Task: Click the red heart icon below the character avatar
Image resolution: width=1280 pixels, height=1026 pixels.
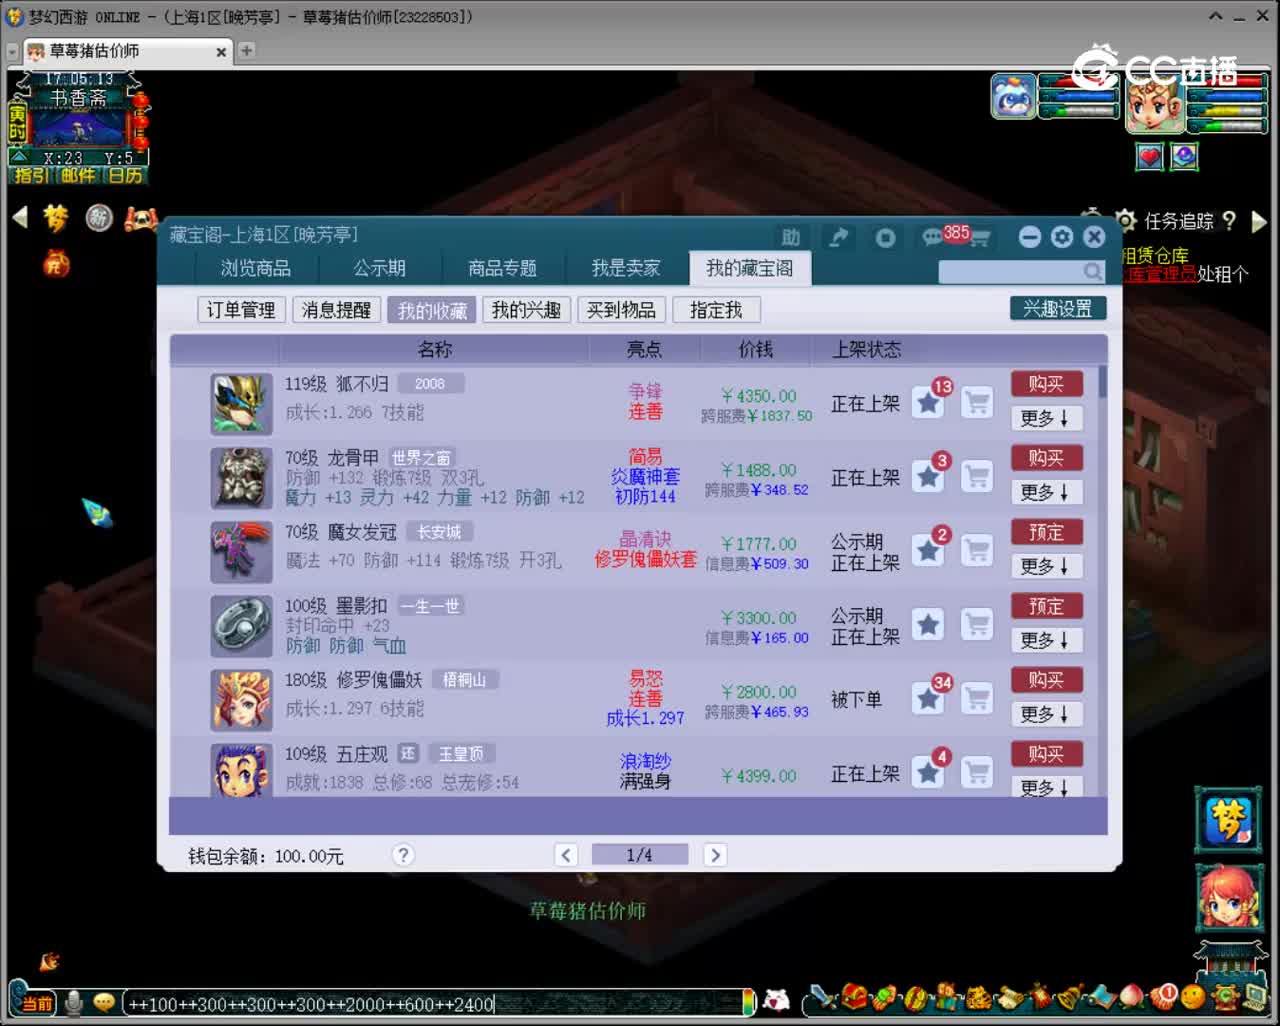Action: pyautogui.click(x=1150, y=157)
